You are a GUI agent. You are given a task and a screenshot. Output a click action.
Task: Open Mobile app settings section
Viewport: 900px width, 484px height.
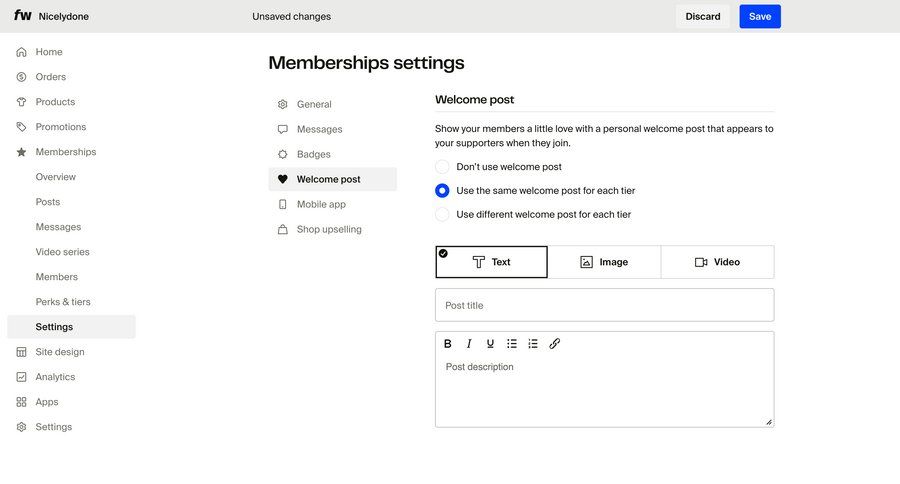tap(333, 204)
